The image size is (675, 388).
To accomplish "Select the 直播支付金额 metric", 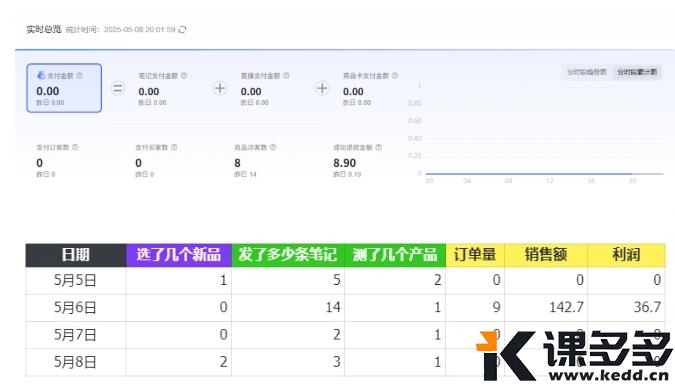I will point(265,89).
